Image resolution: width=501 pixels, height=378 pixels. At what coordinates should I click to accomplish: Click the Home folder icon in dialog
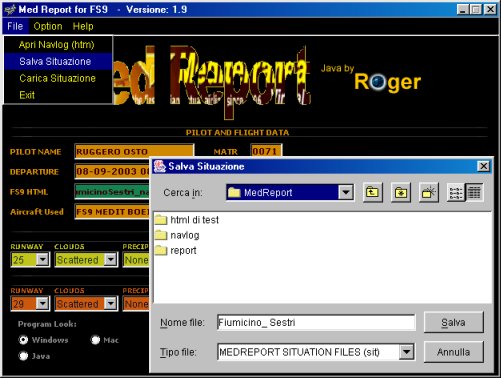tap(400, 192)
